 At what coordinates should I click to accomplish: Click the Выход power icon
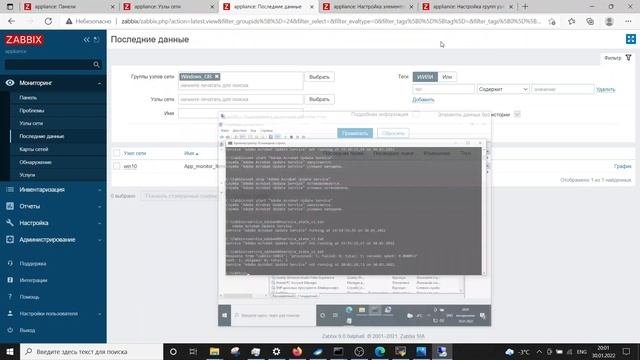pyautogui.click(x=10, y=330)
